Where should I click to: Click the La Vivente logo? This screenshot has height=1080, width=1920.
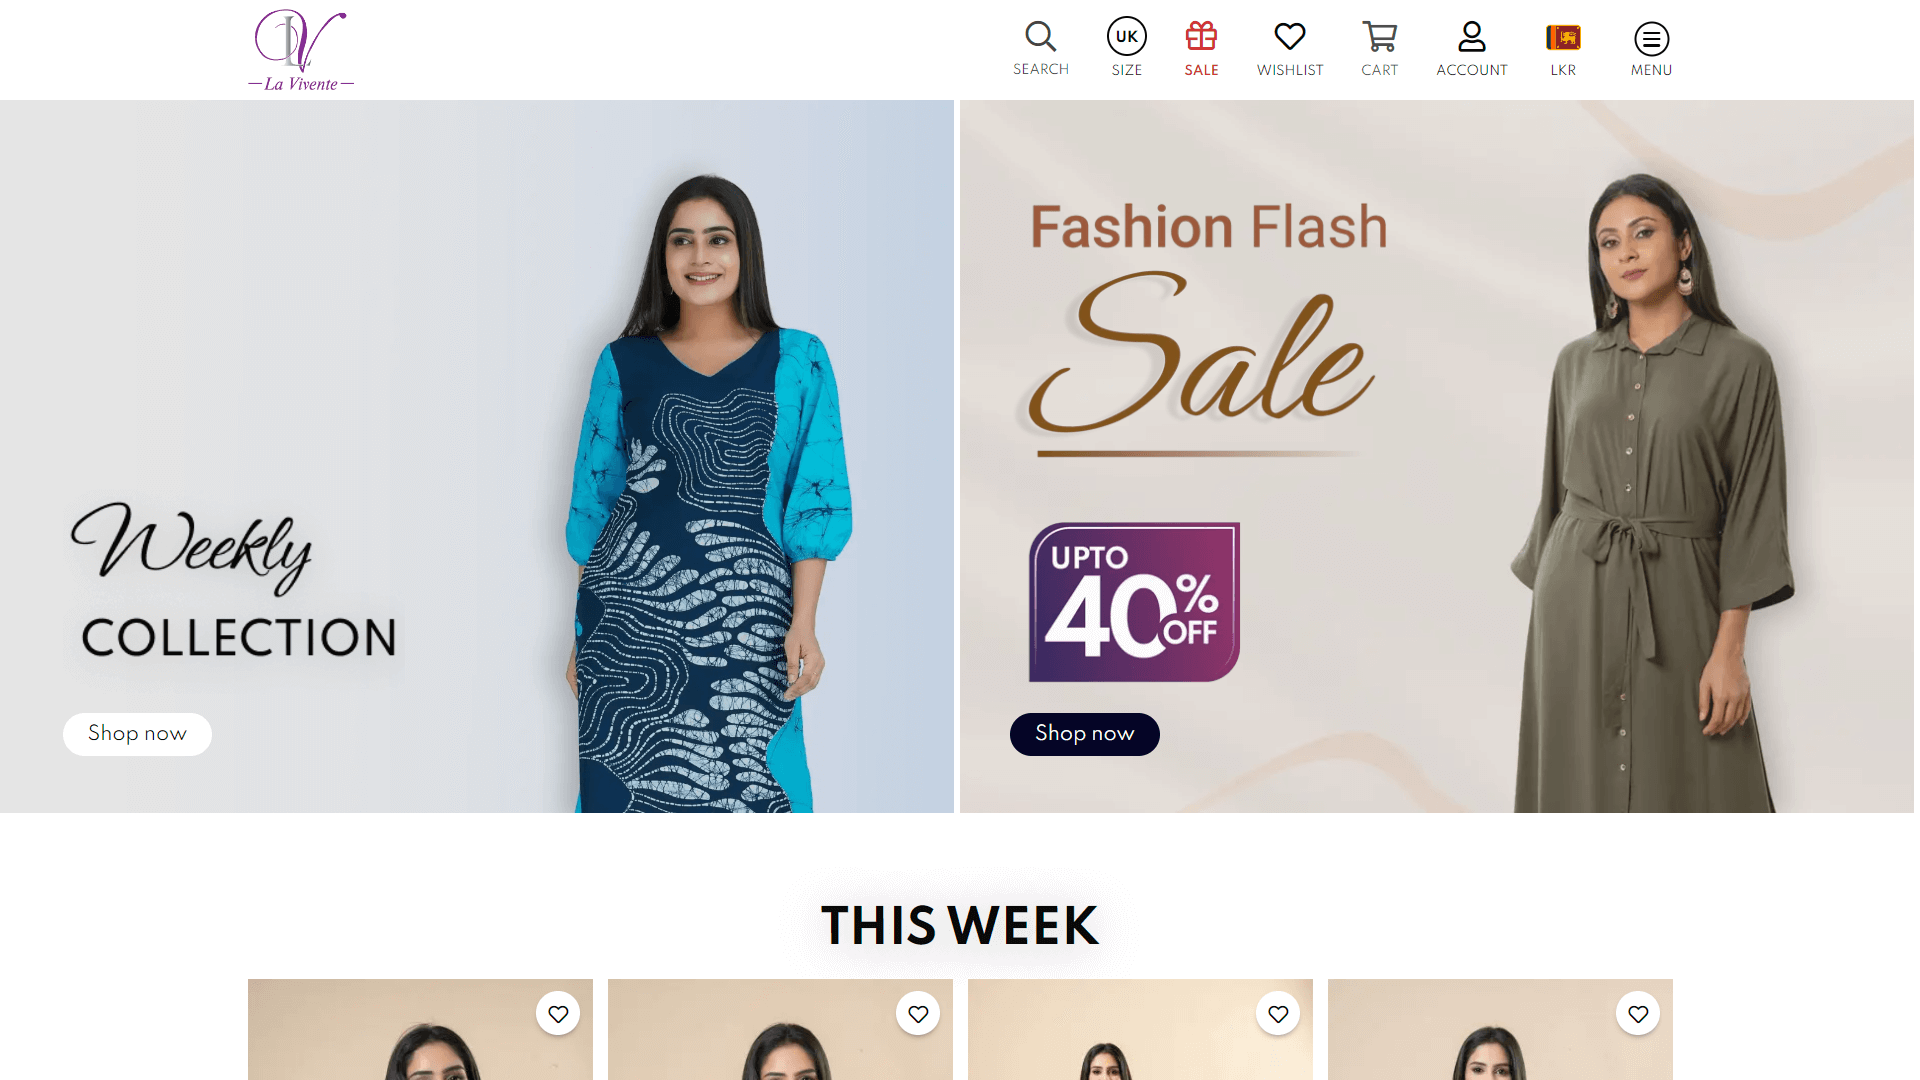[x=301, y=50]
